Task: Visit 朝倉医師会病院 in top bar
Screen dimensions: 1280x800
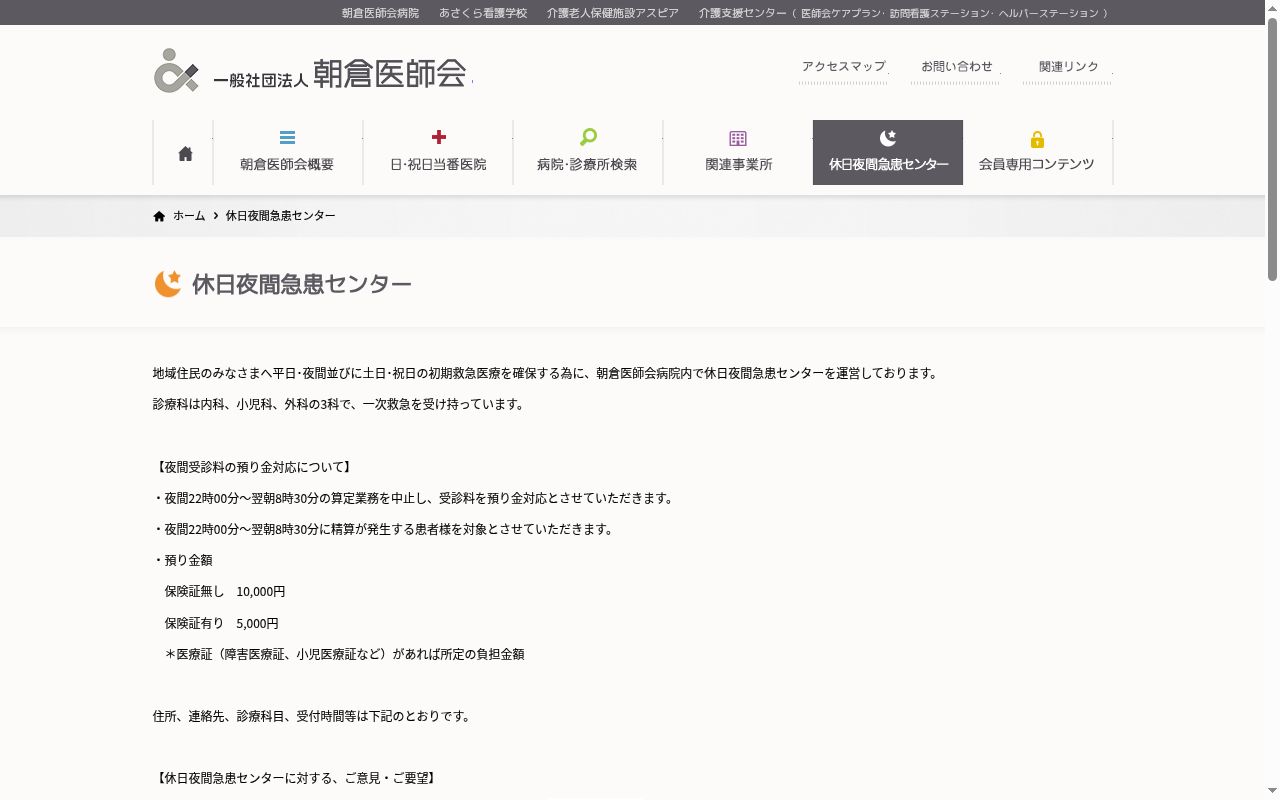Action: coord(380,13)
